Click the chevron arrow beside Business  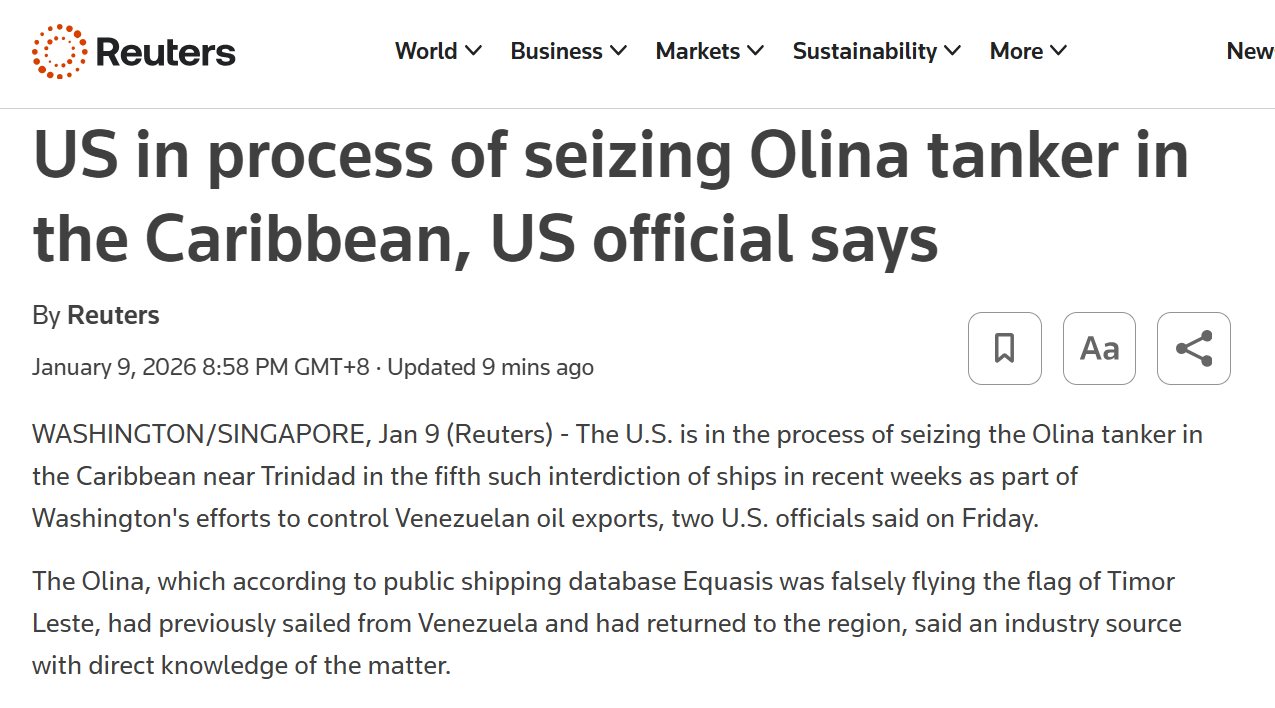point(619,51)
